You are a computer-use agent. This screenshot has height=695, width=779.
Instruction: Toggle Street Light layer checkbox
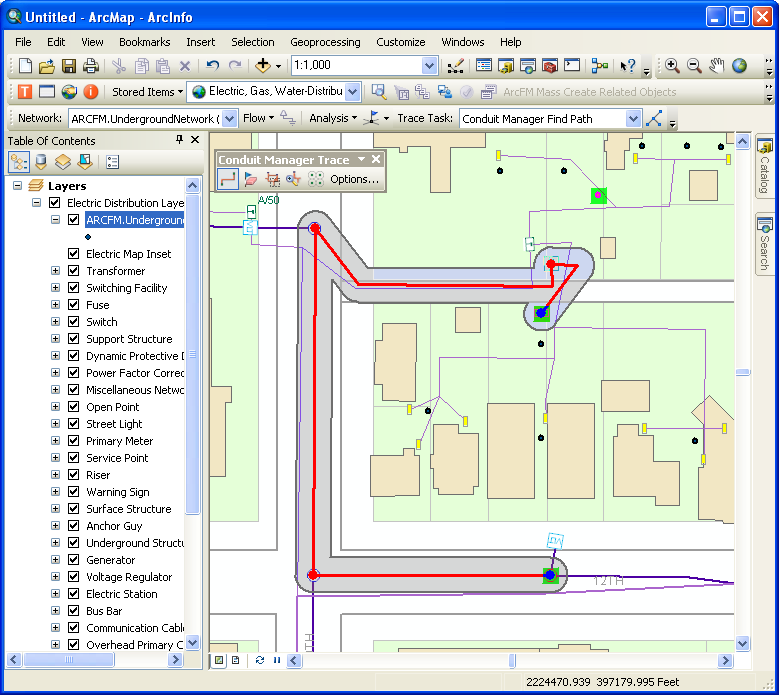[x=74, y=424]
